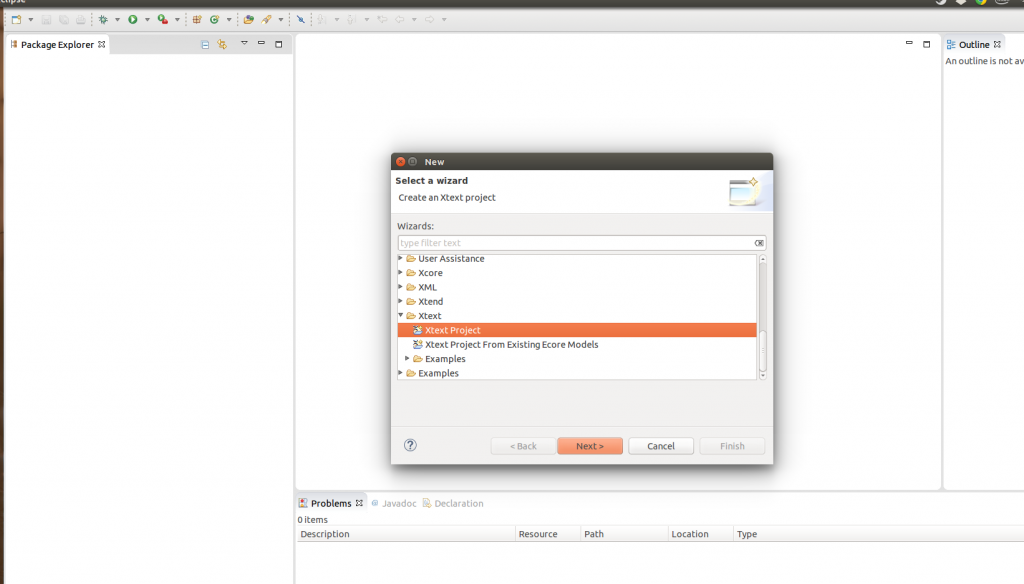The width and height of the screenshot is (1024, 584).
Task: Click the Next button
Action: pos(590,446)
